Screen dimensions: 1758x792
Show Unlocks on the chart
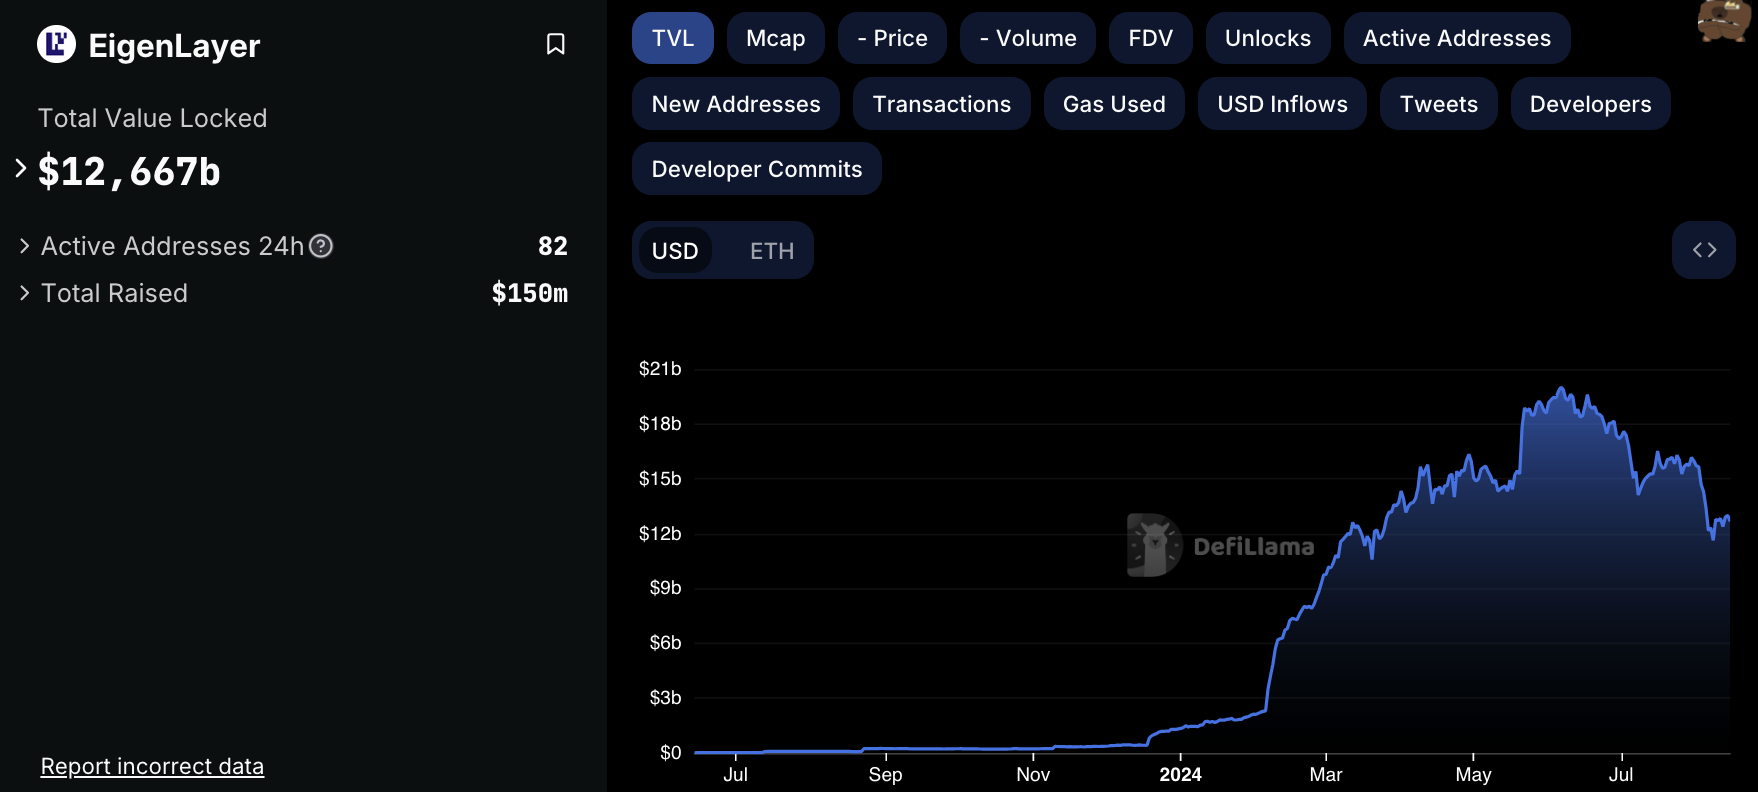pyautogui.click(x=1268, y=38)
